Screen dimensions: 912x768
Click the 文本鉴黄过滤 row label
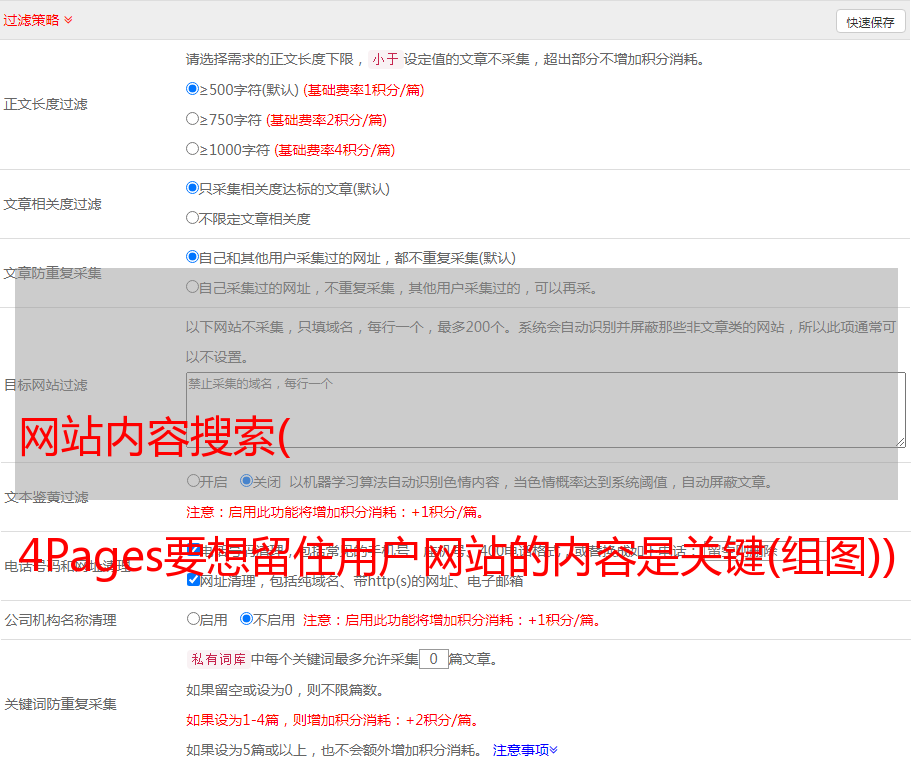[47, 497]
